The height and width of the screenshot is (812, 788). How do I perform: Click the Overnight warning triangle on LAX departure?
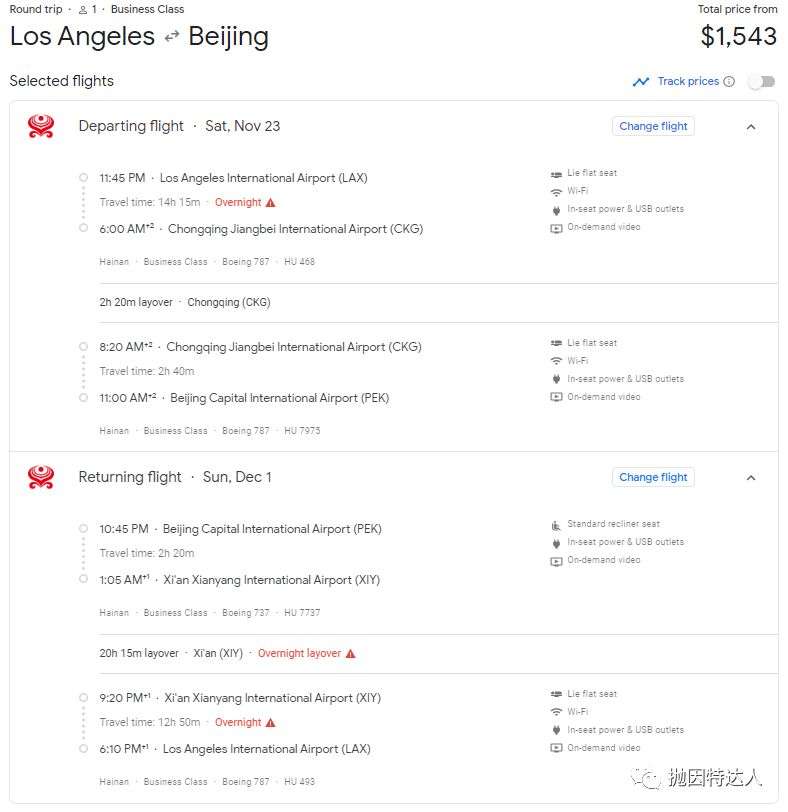click(270, 202)
